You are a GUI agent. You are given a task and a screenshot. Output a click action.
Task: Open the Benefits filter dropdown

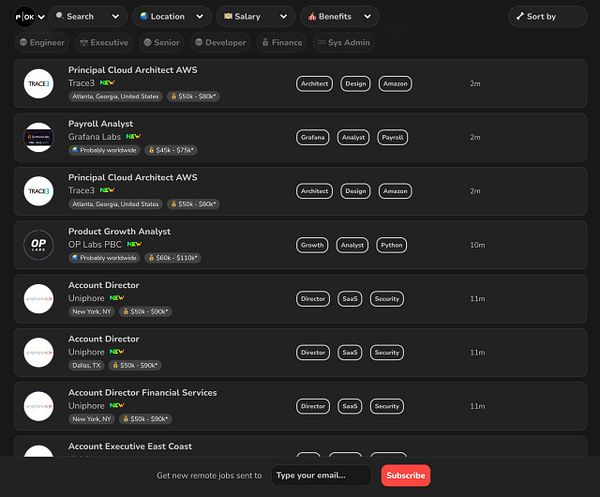(340, 16)
